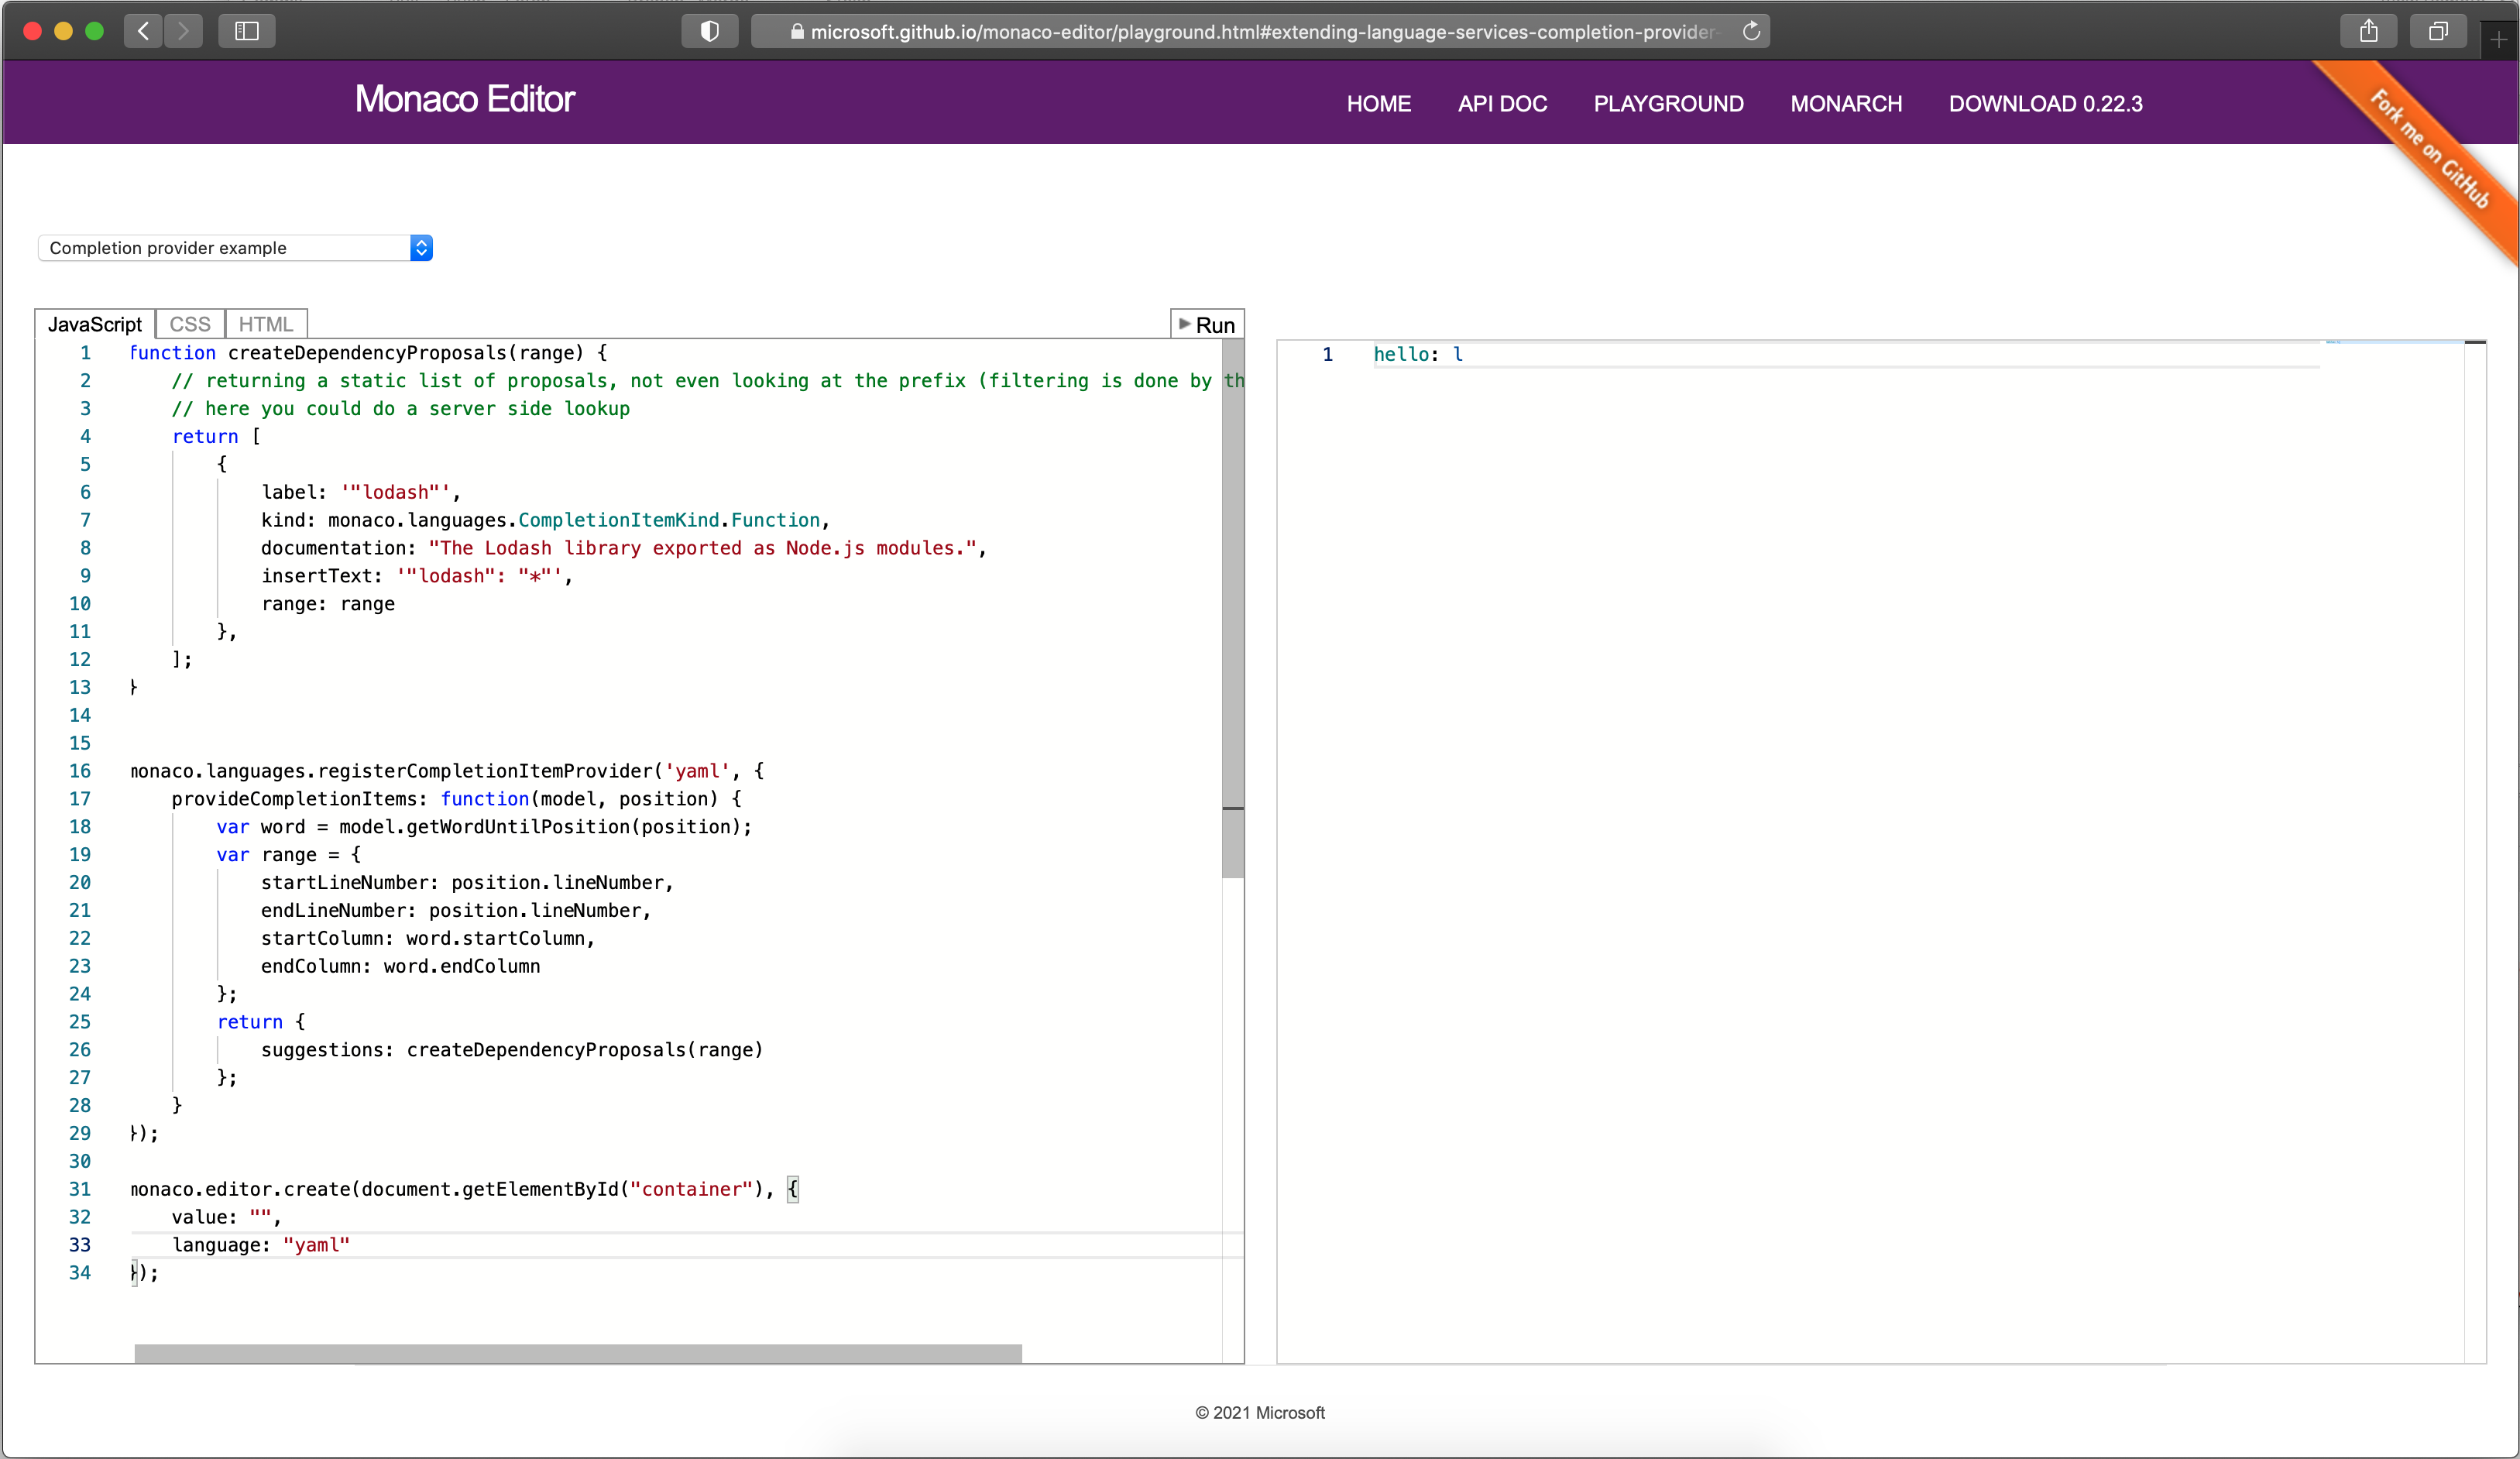Screen dimensions: 2520x1459
Task: Click the code editor horizontal scrollbar
Action: click(x=578, y=1353)
